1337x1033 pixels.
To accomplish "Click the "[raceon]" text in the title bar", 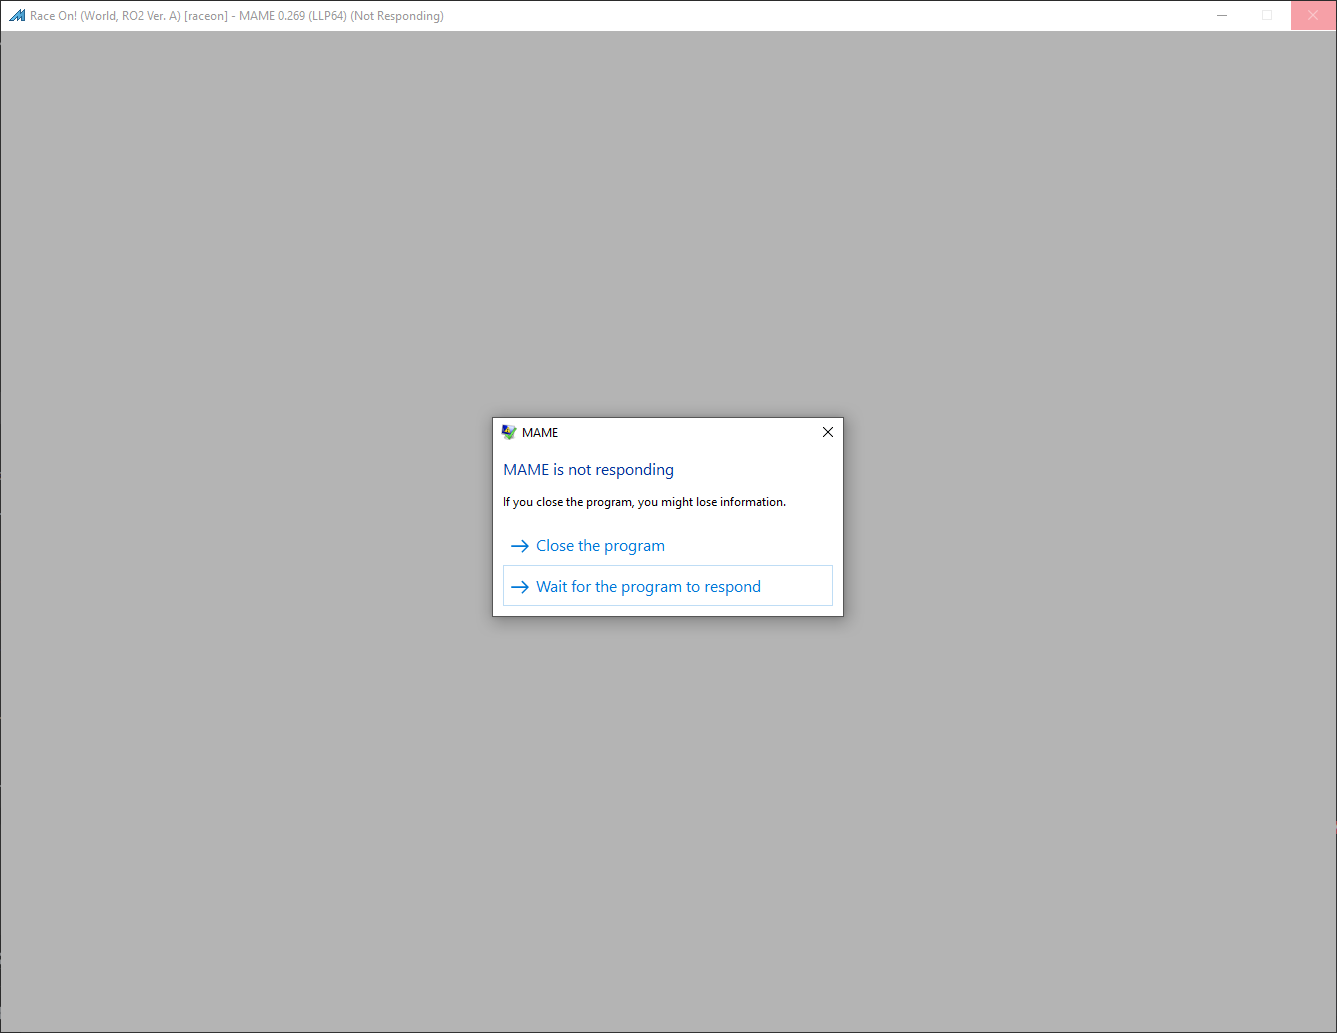I will tap(206, 16).
